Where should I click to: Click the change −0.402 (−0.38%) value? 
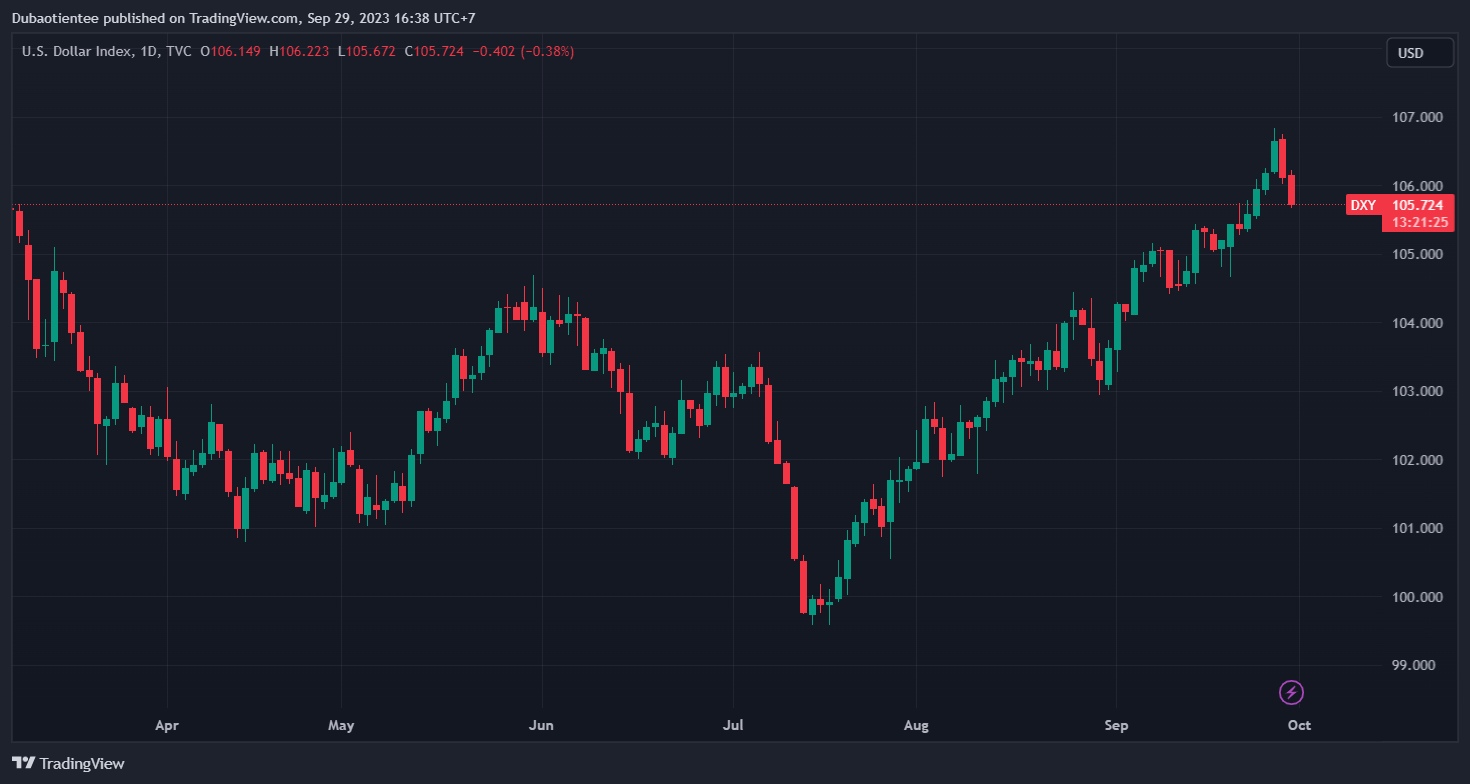pos(522,51)
